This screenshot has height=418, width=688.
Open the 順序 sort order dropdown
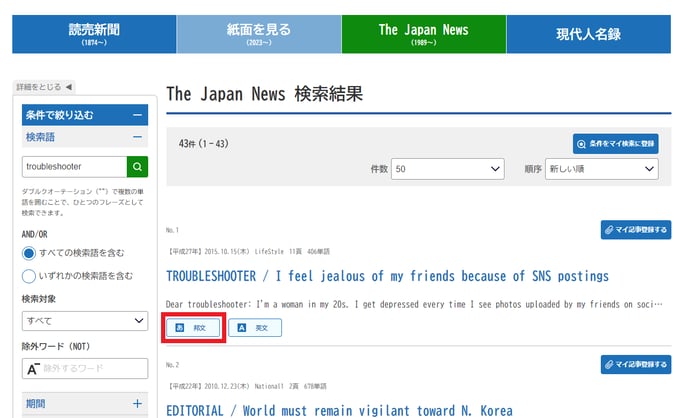(x=602, y=170)
